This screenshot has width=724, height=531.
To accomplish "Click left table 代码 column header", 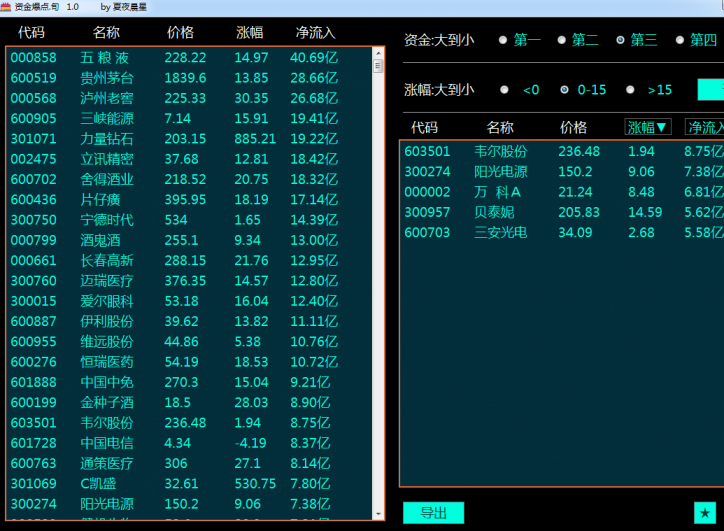I will point(31,32).
